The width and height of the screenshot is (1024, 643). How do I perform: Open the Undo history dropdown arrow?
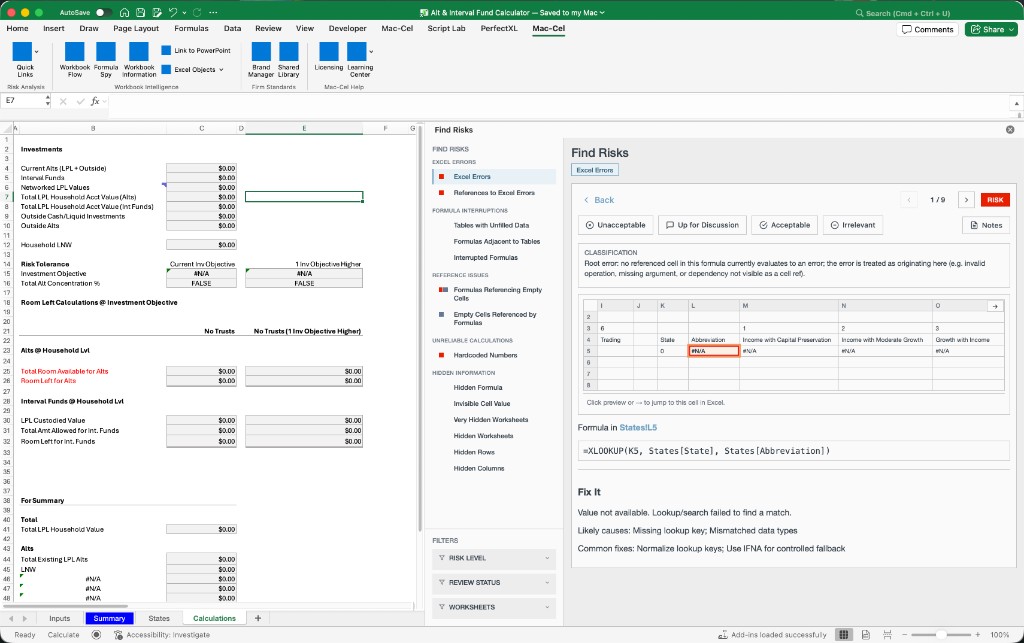(184, 12)
